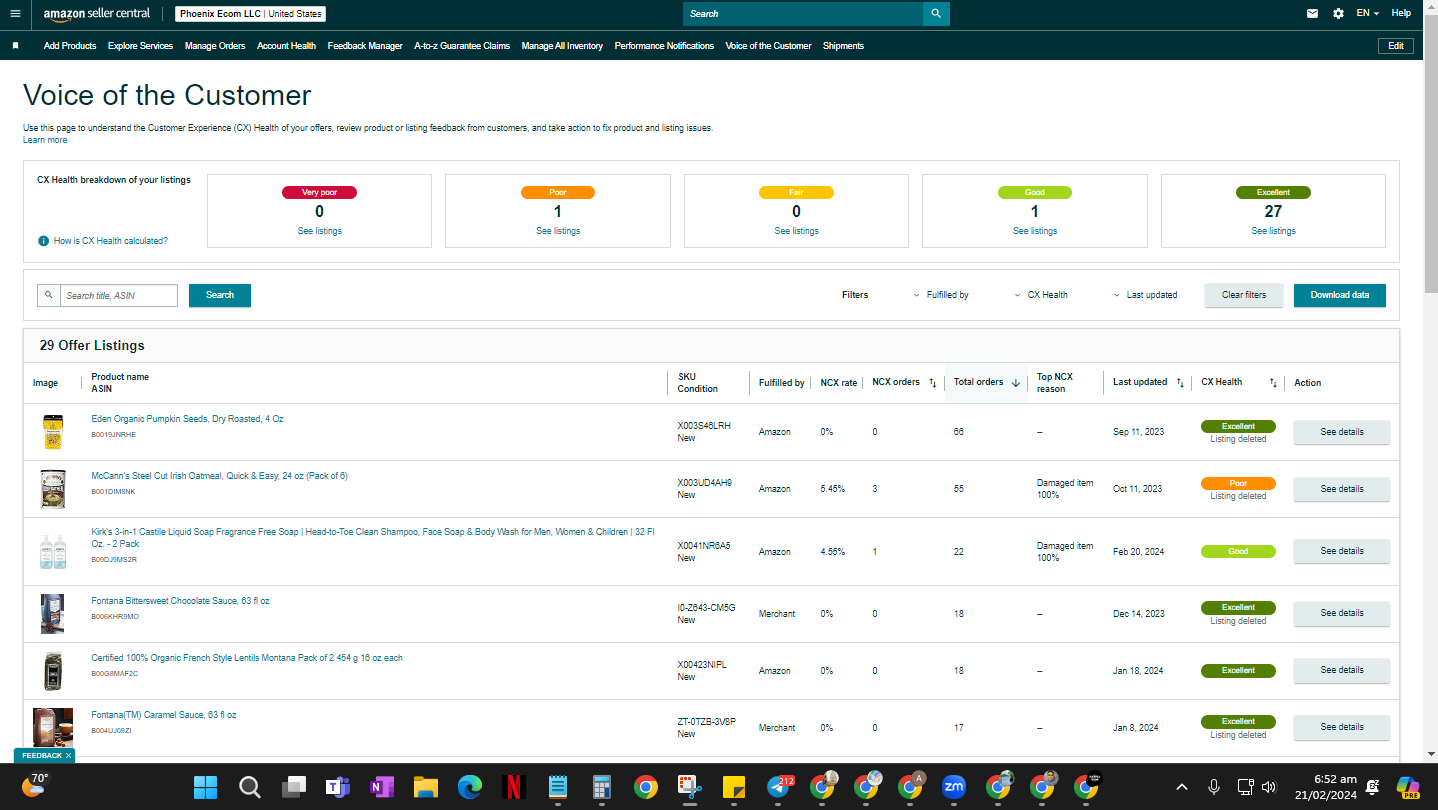Click Download data button
Screen dimensions: 1438x810
[1340, 295]
